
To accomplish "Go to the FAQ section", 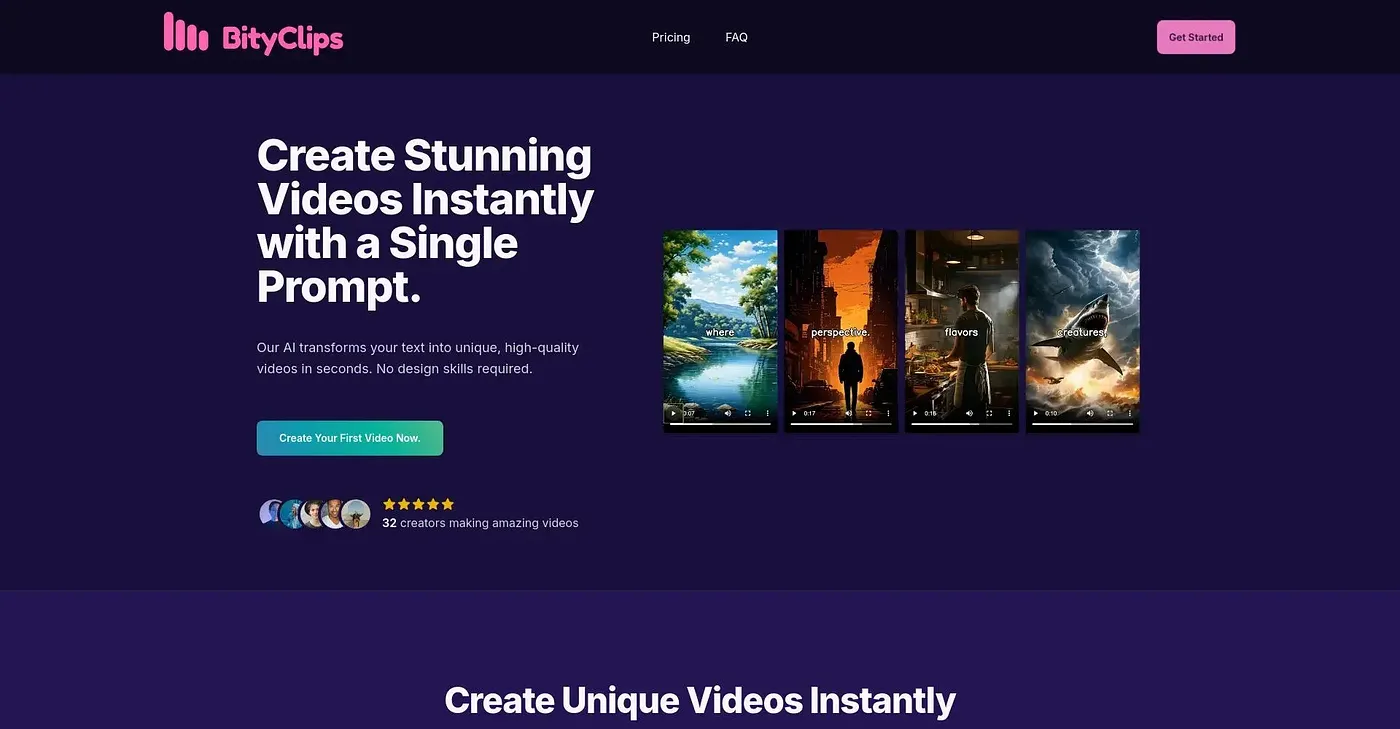I will [736, 37].
